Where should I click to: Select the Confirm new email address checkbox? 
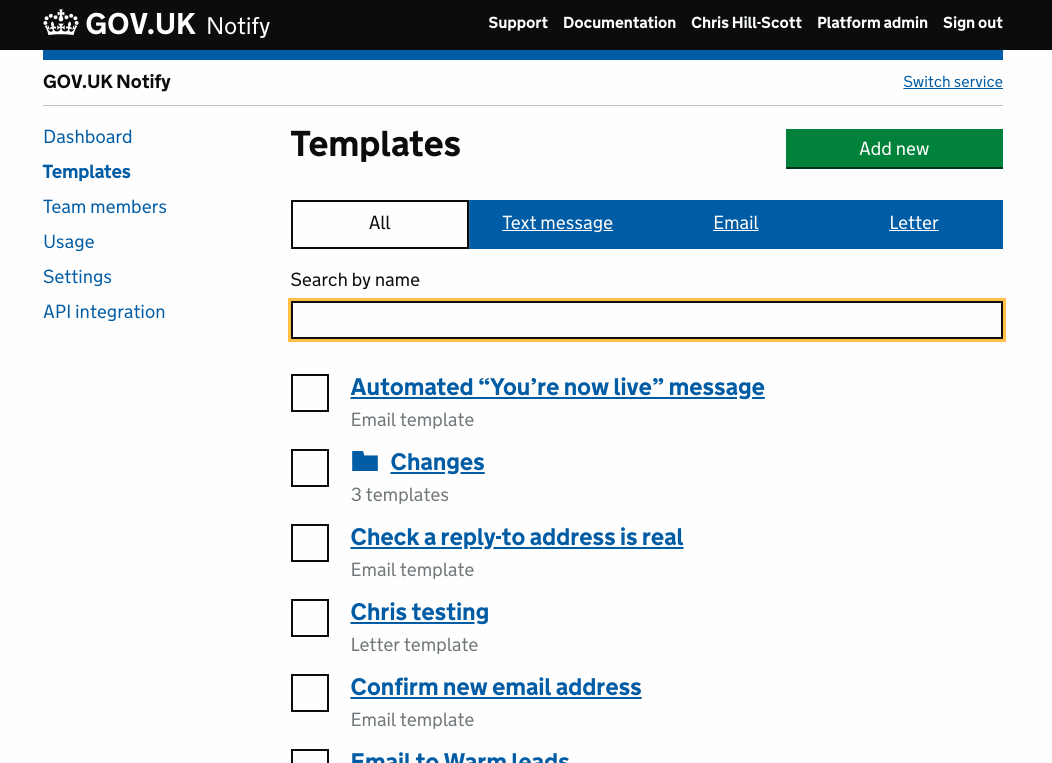tap(309, 693)
